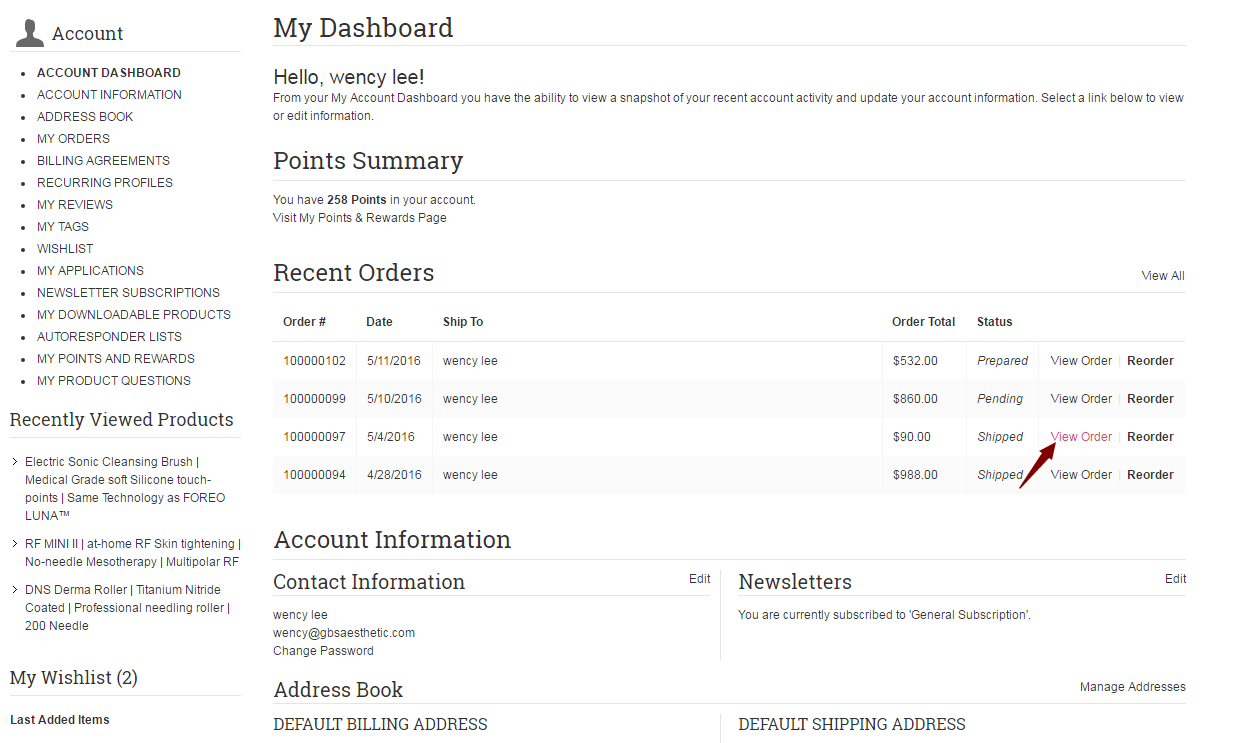Click the Account user silhouette icon
The width and height of the screenshot is (1238, 743).
[x=30, y=33]
